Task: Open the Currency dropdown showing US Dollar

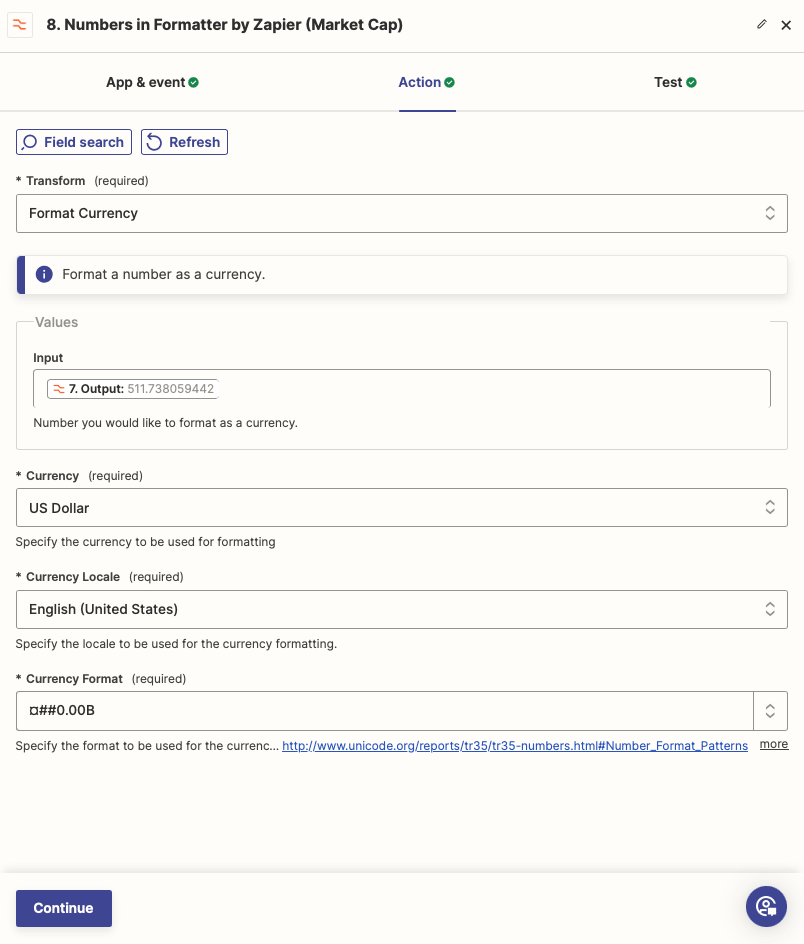Action: pos(402,508)
